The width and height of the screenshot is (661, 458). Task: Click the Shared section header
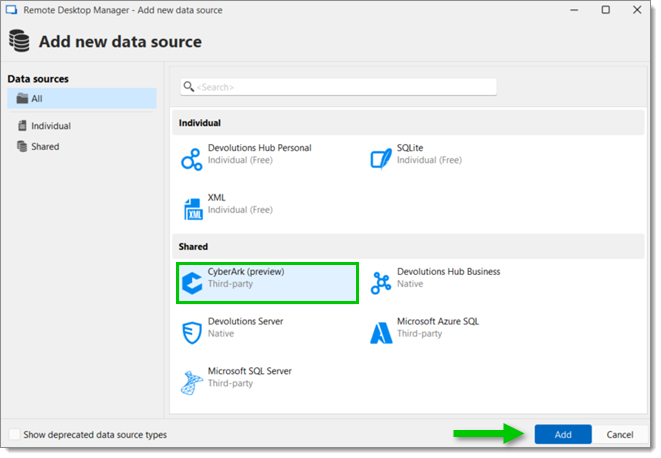coord(408,246)
